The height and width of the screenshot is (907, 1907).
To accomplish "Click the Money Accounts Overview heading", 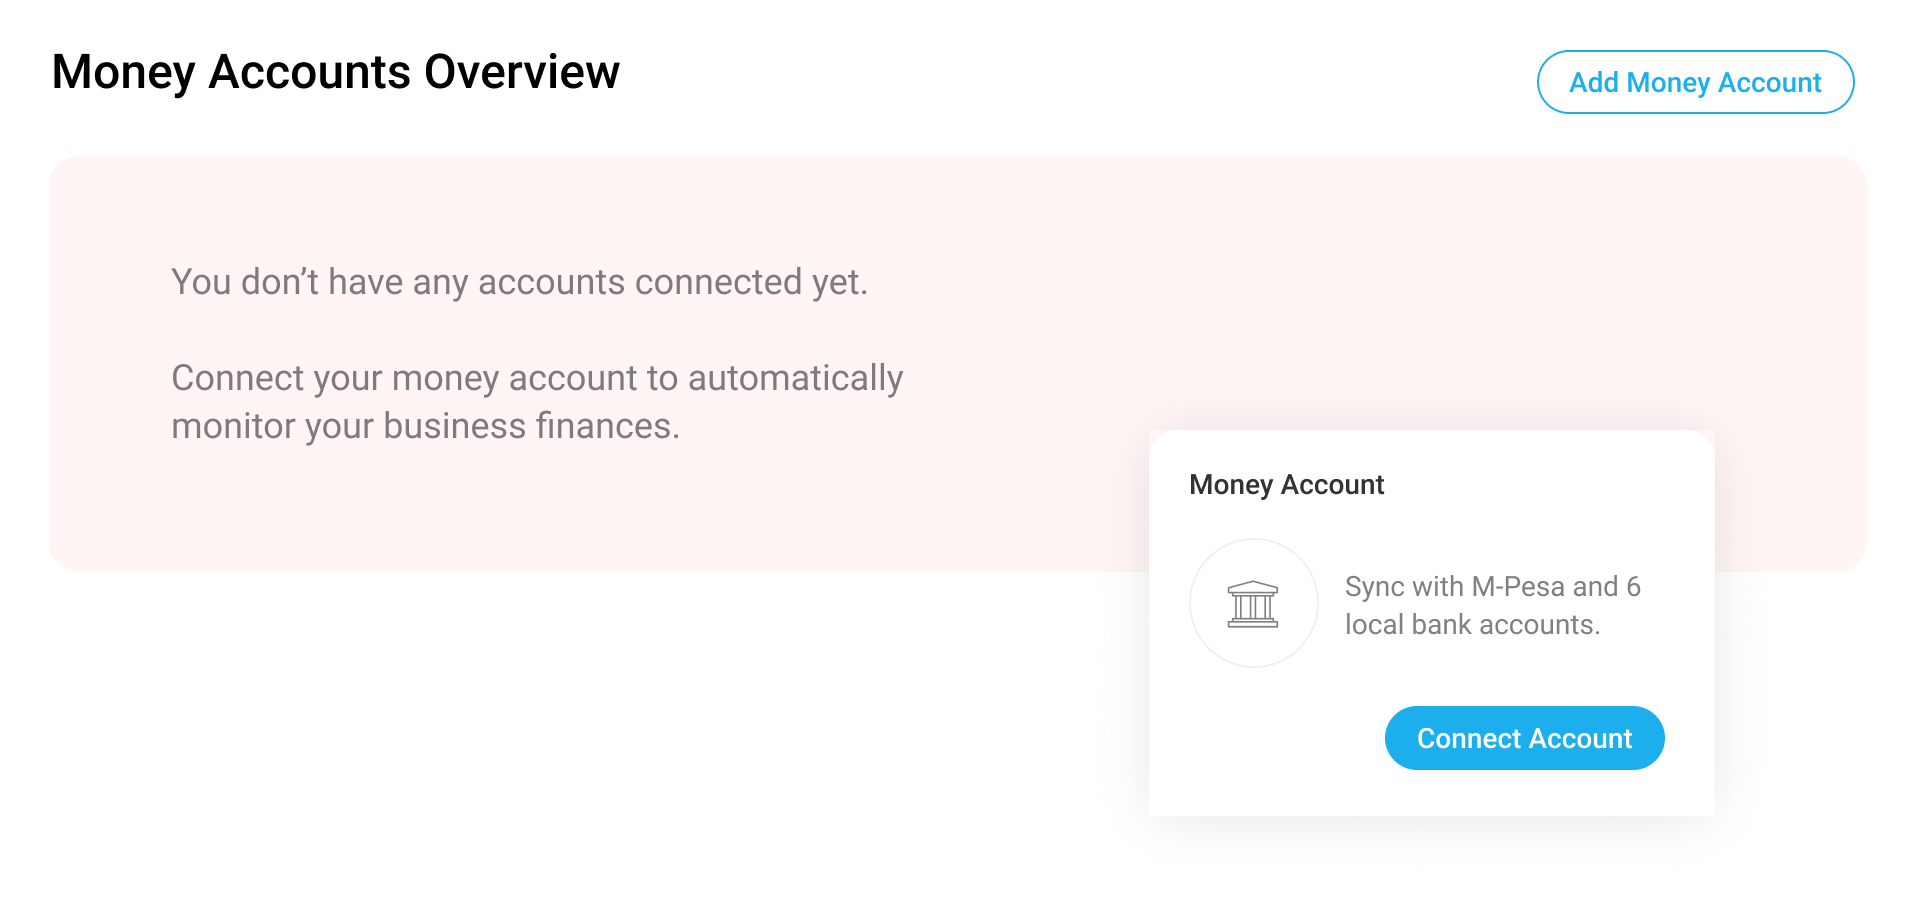I will (x=336, y=72).
